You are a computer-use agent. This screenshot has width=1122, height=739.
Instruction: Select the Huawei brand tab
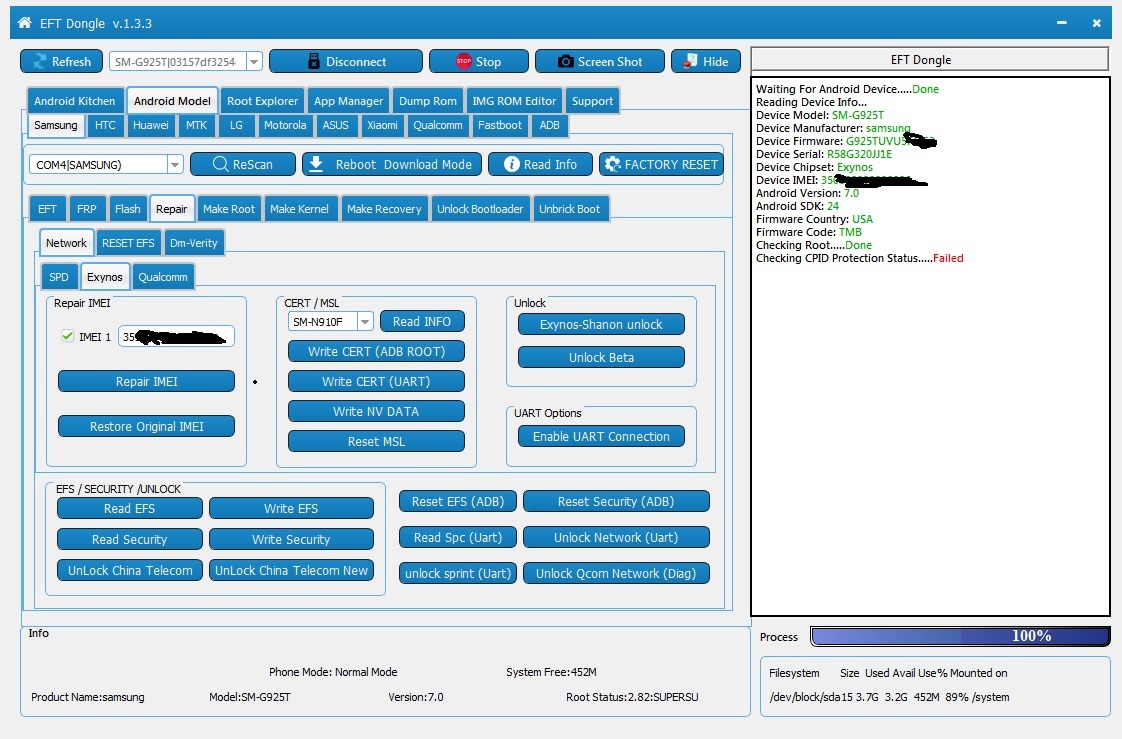click(151, 125)
